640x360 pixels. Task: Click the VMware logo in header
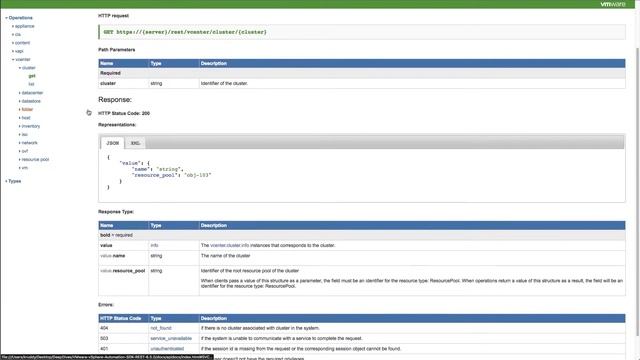coord(613,4)
